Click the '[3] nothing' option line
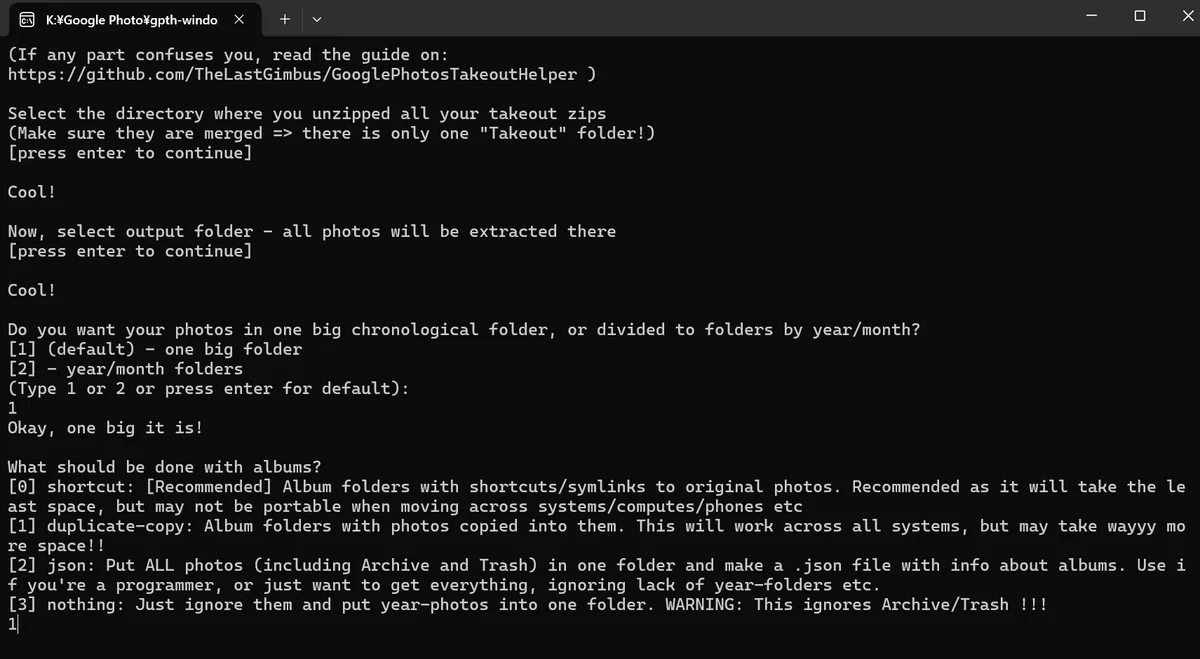 (x=527, y=604)
